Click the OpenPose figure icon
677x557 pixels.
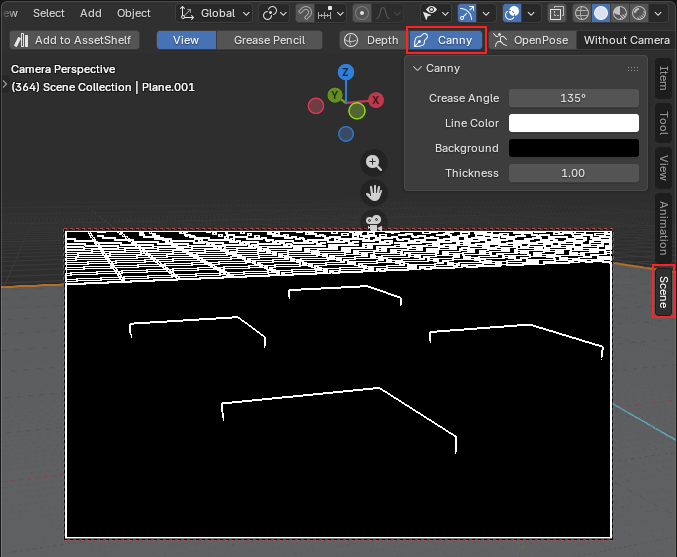(500, 40)
